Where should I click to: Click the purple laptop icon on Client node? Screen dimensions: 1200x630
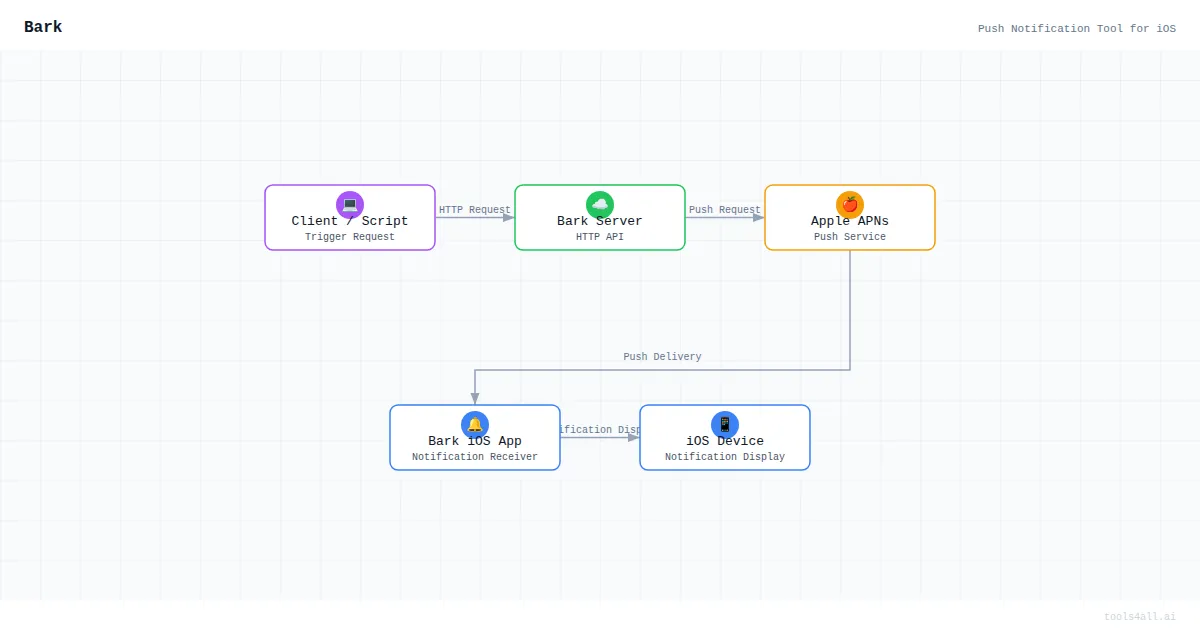click(350, 205)
